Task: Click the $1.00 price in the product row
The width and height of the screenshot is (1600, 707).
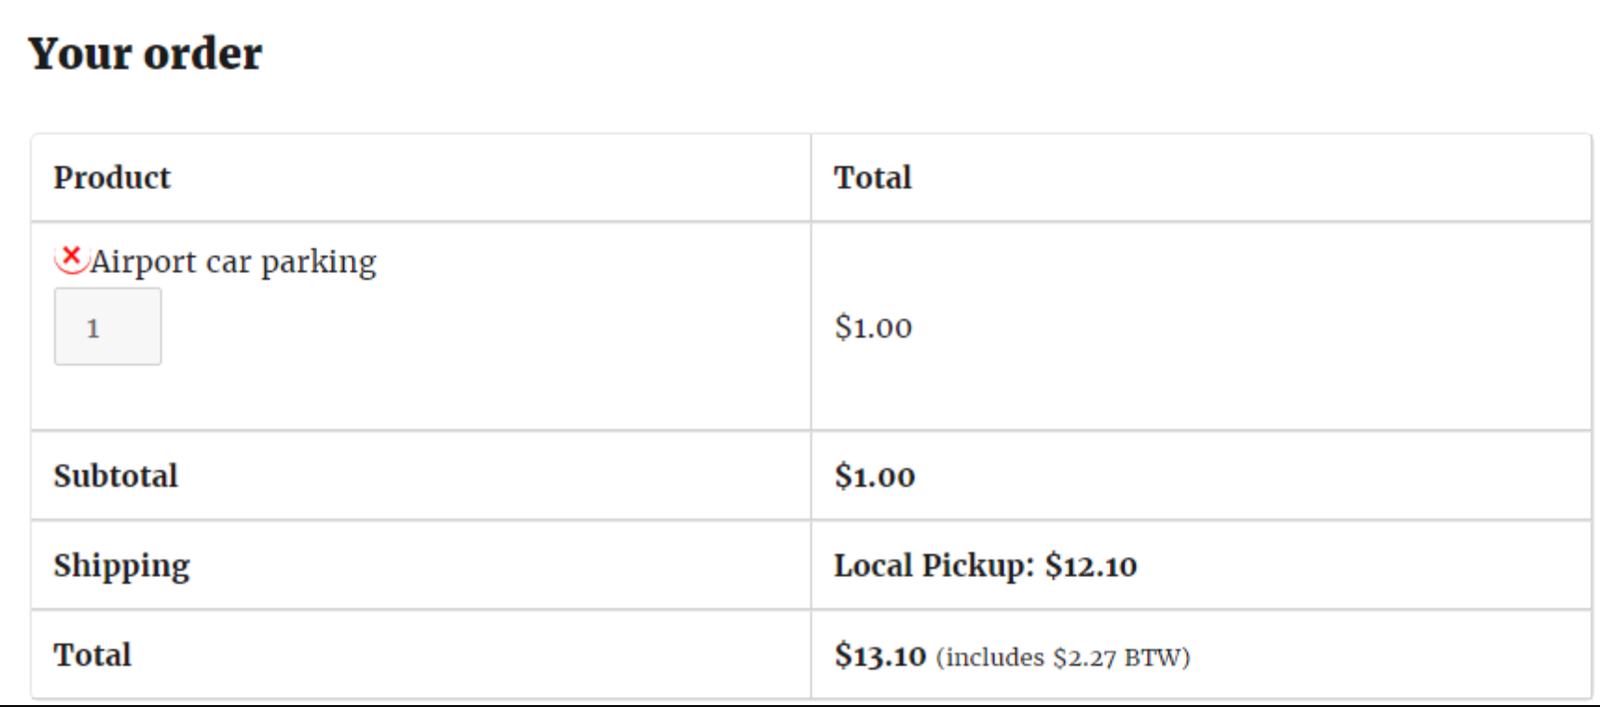Action: (873, 327)
